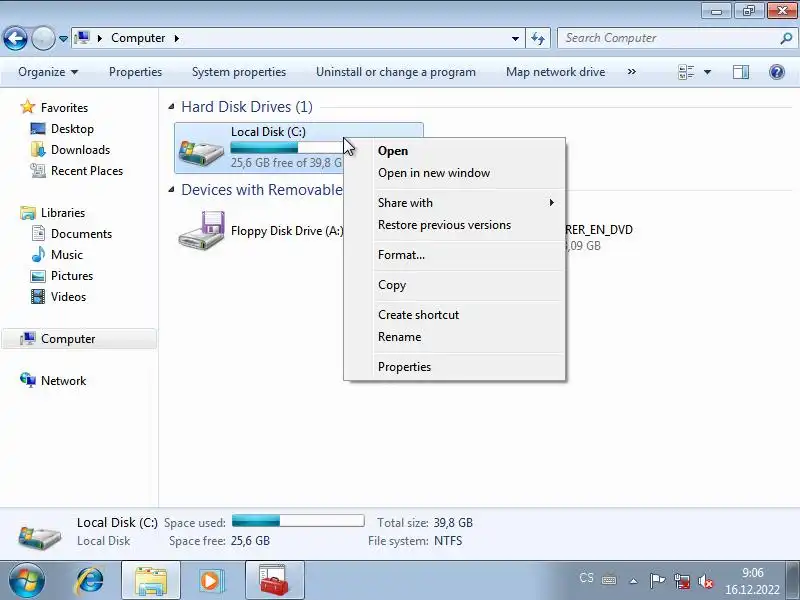The height and width of the screenshot is (600, 800).
Task: Open the Music library
Action: [66, 255]
